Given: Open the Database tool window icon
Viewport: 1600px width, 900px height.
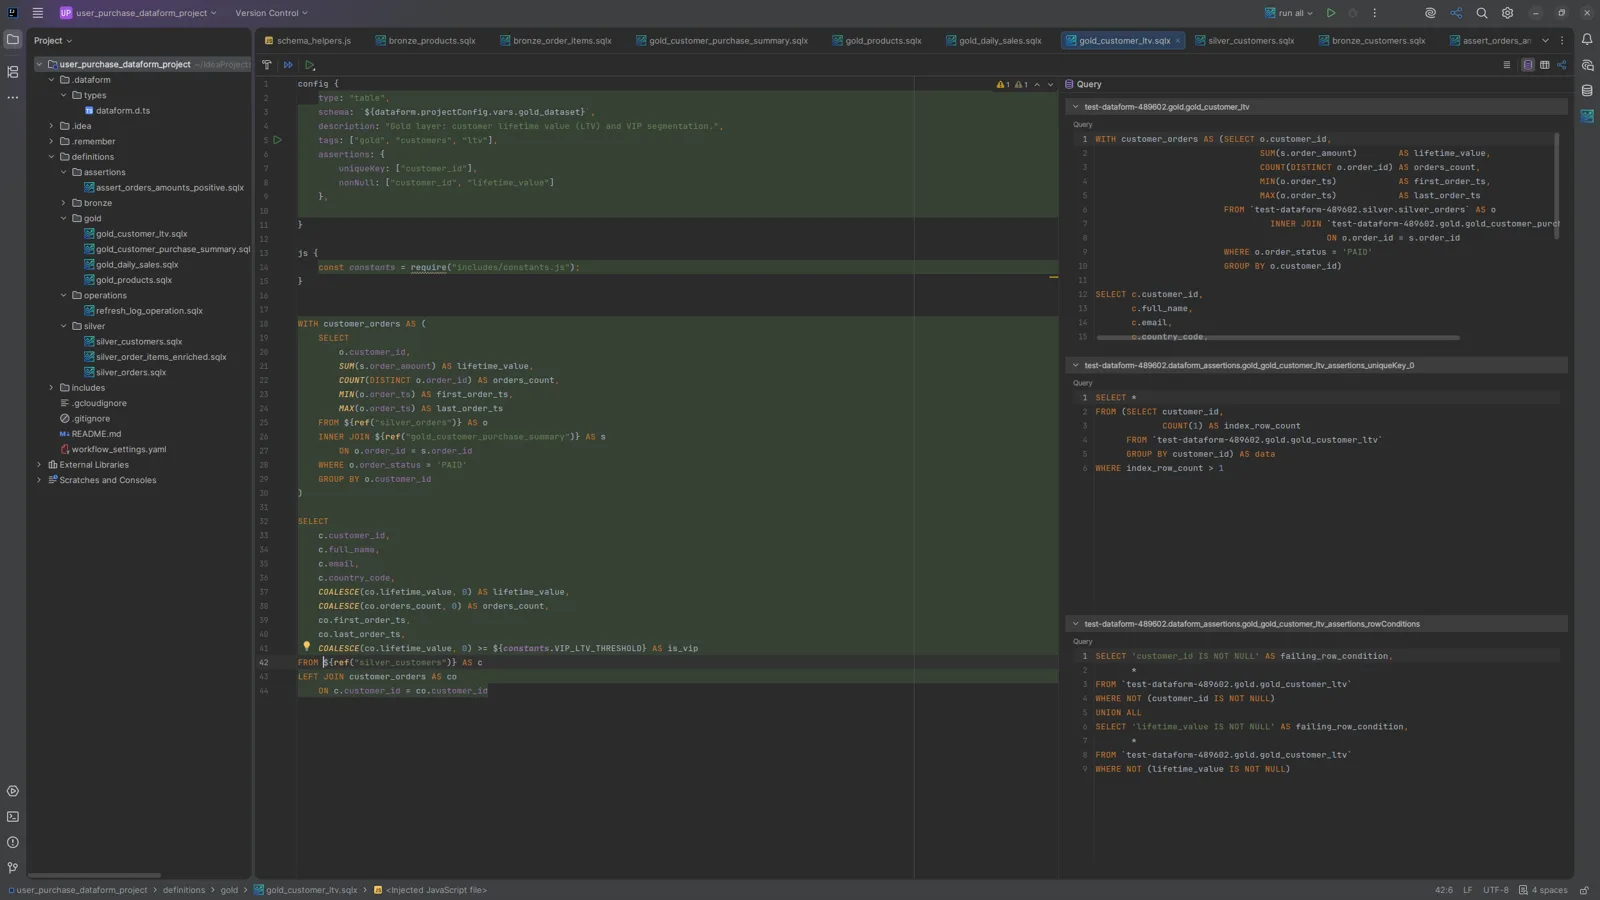Looking at the screenshot, I should [x=1587, y=91].
